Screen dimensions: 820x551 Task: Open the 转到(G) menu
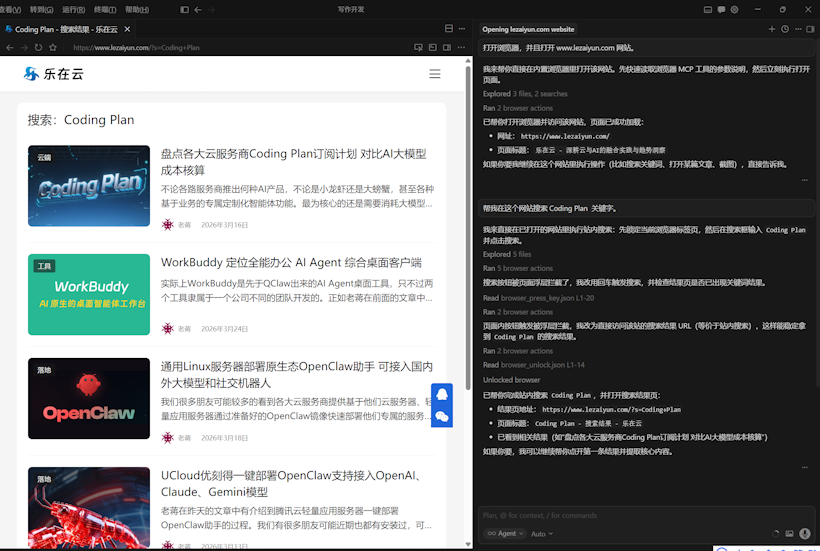click(41, 9)
